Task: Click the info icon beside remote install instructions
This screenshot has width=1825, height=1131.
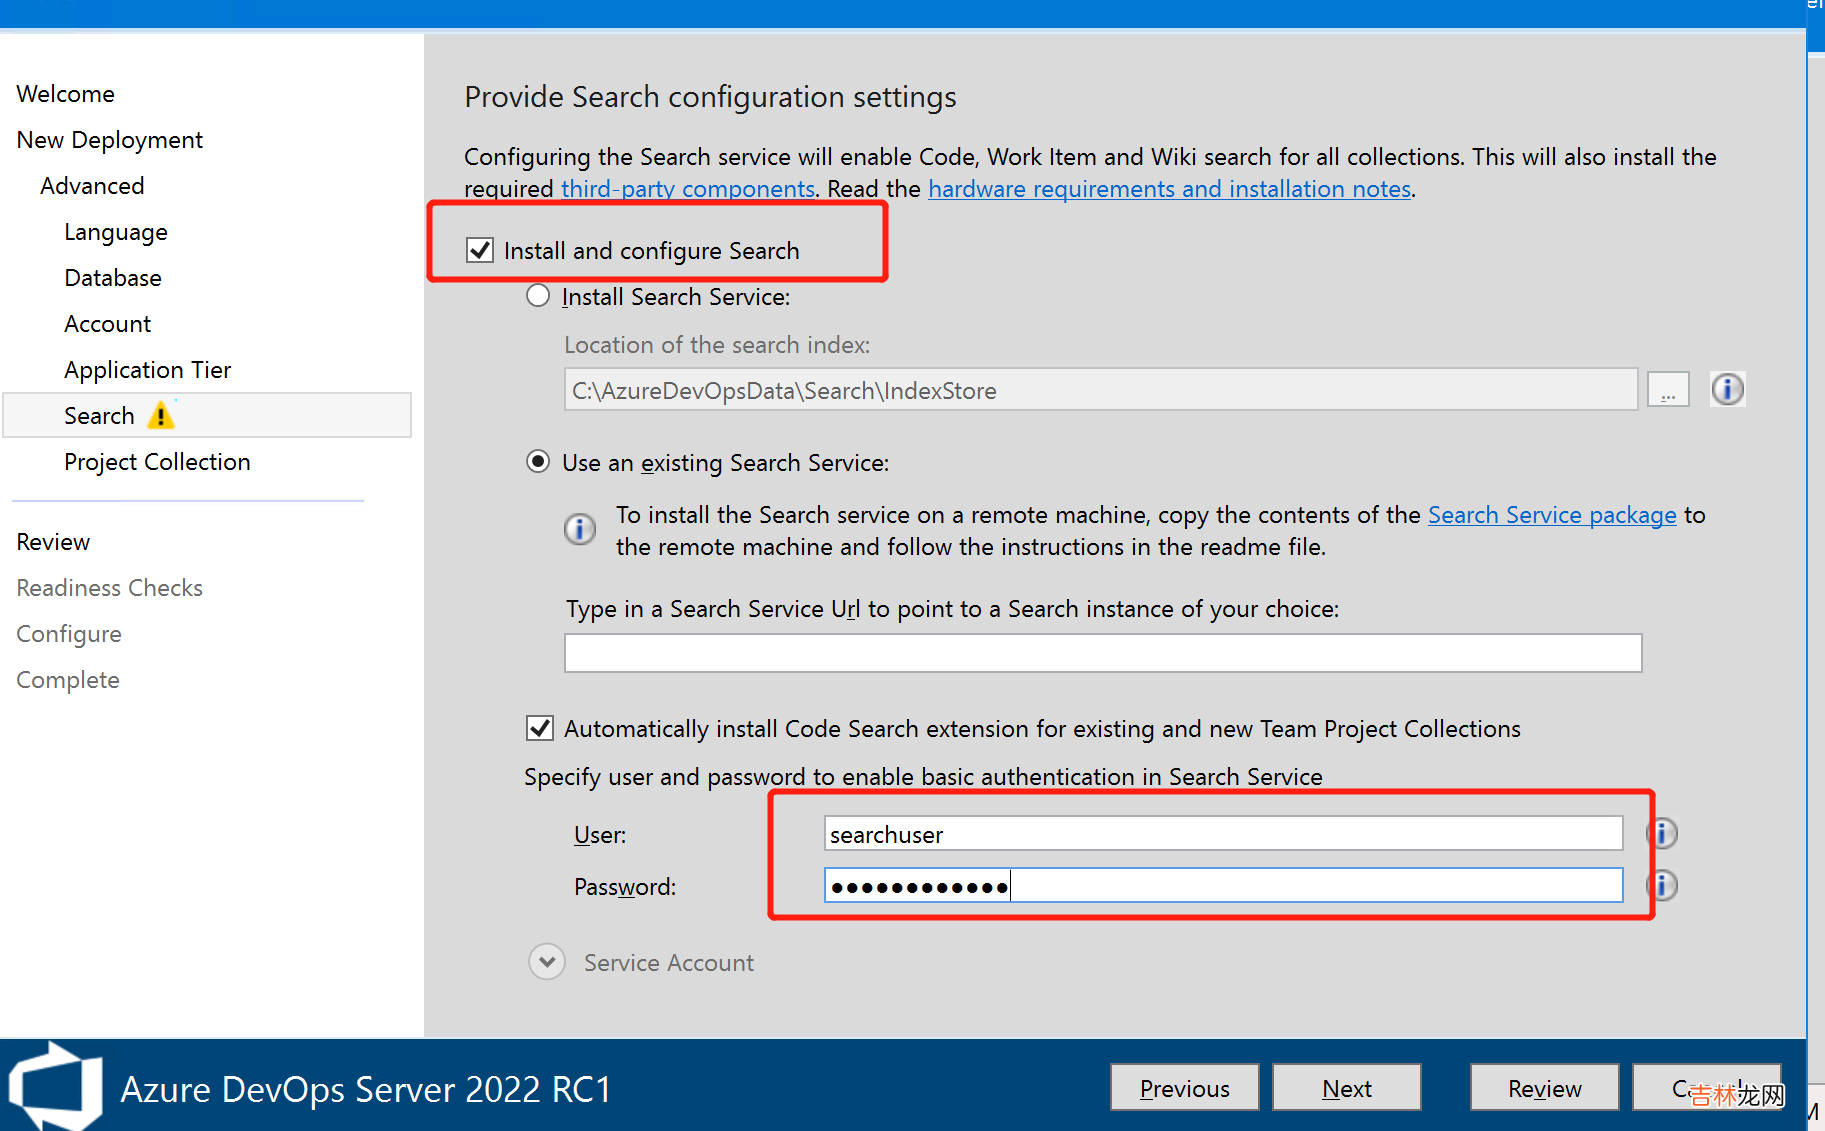Action: pyautogui.click(x=580, y=528)
